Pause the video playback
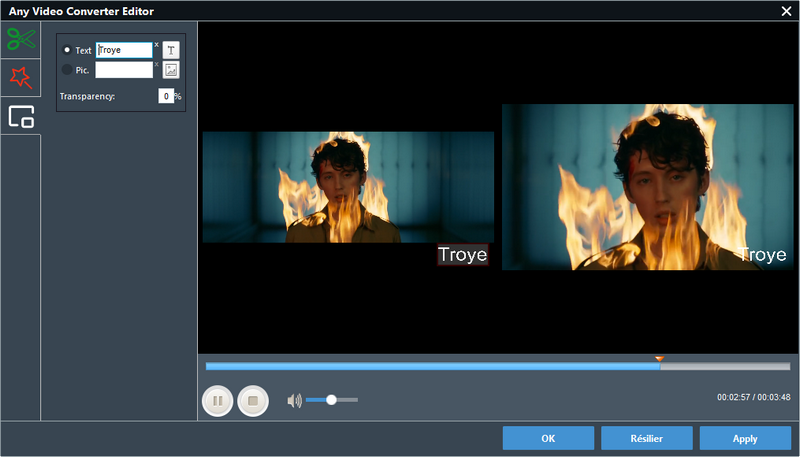Screen dimensions: 800x457 (x=218, y=401)
